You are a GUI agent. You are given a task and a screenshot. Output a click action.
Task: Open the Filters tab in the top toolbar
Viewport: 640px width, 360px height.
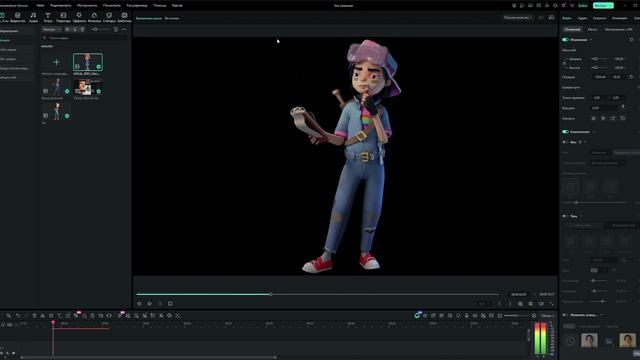click(94, 17)
